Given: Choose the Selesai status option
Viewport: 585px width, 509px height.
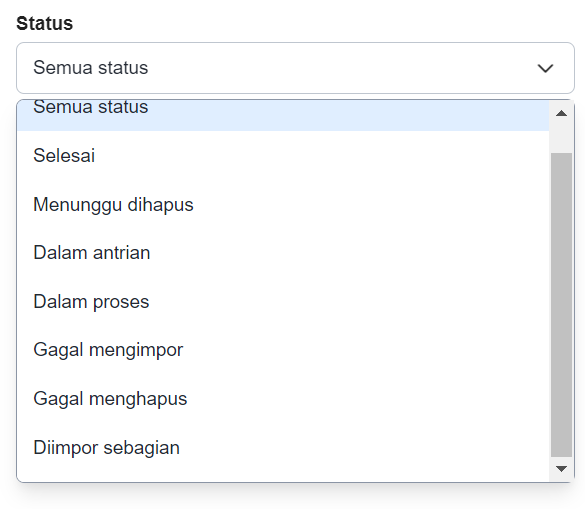Looking at the screenshot, I should tap(283, 155).
